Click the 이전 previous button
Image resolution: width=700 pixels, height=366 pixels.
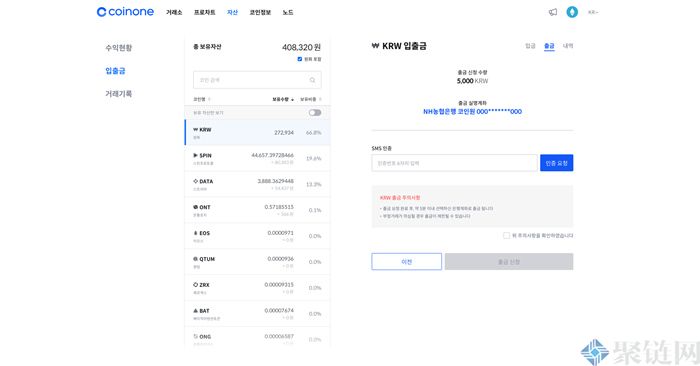pos(407,262)
